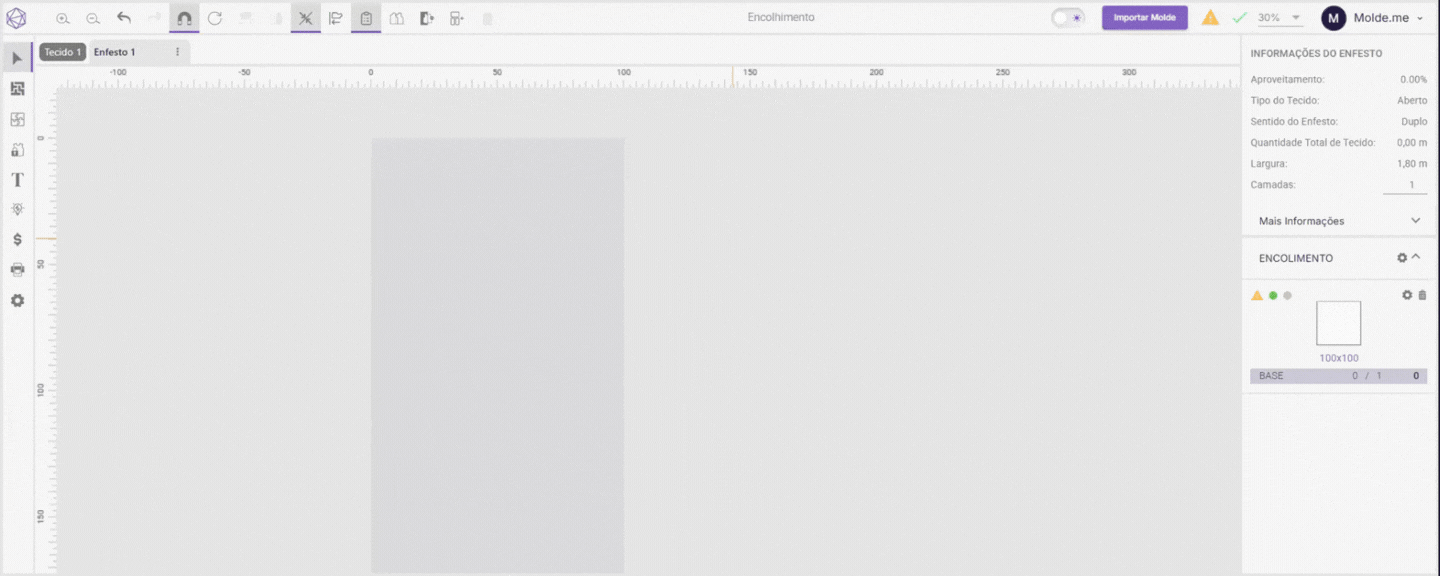Open the 30% zoom level dropdown

[1280, 18]
